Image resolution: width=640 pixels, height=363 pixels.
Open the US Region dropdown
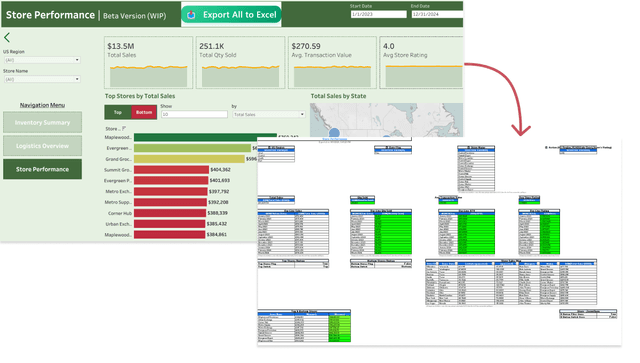(x=42, y=60)
